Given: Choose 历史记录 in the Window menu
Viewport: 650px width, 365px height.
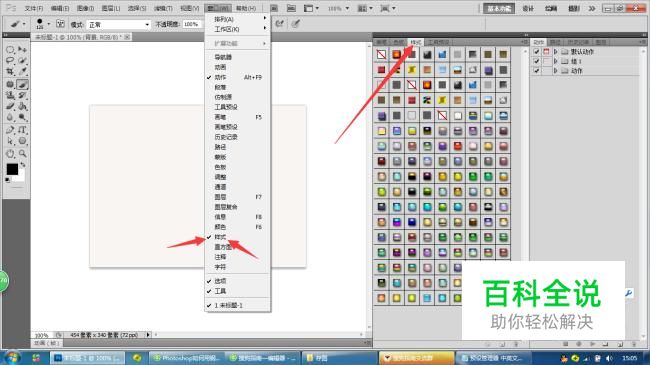Looking at the screenshot, I should pos(238,137).
